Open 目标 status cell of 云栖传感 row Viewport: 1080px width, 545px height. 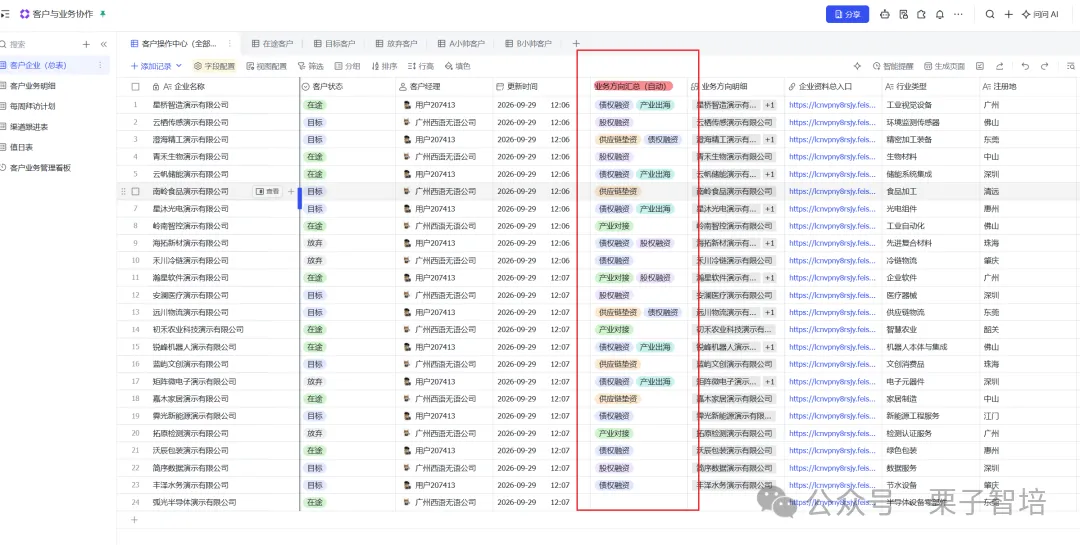click(348, 123)
